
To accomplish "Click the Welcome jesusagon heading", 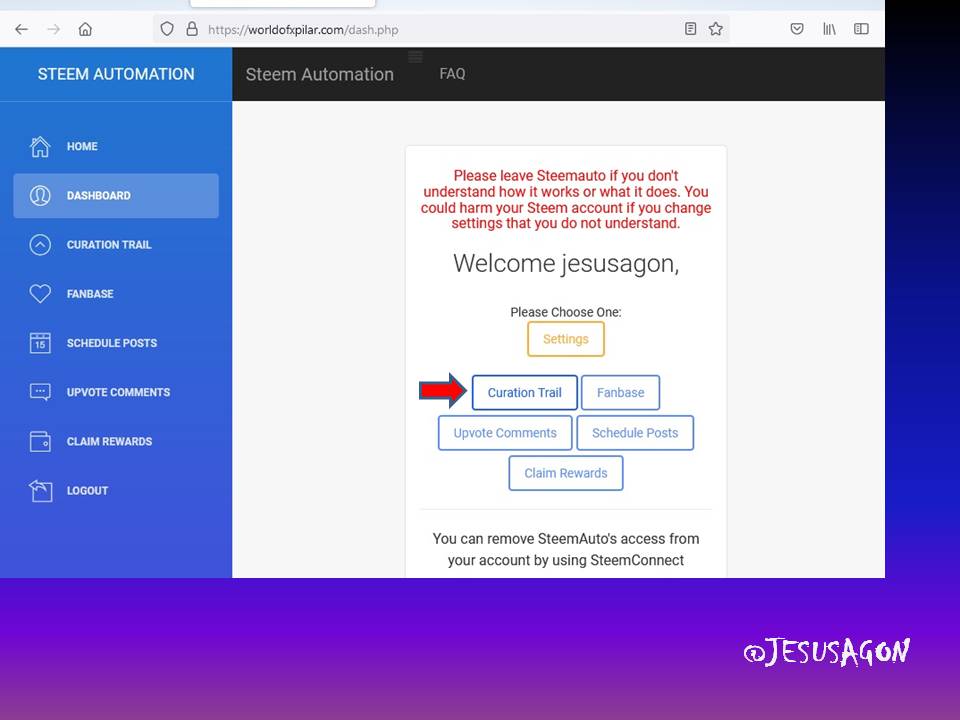I will [566, 264].
